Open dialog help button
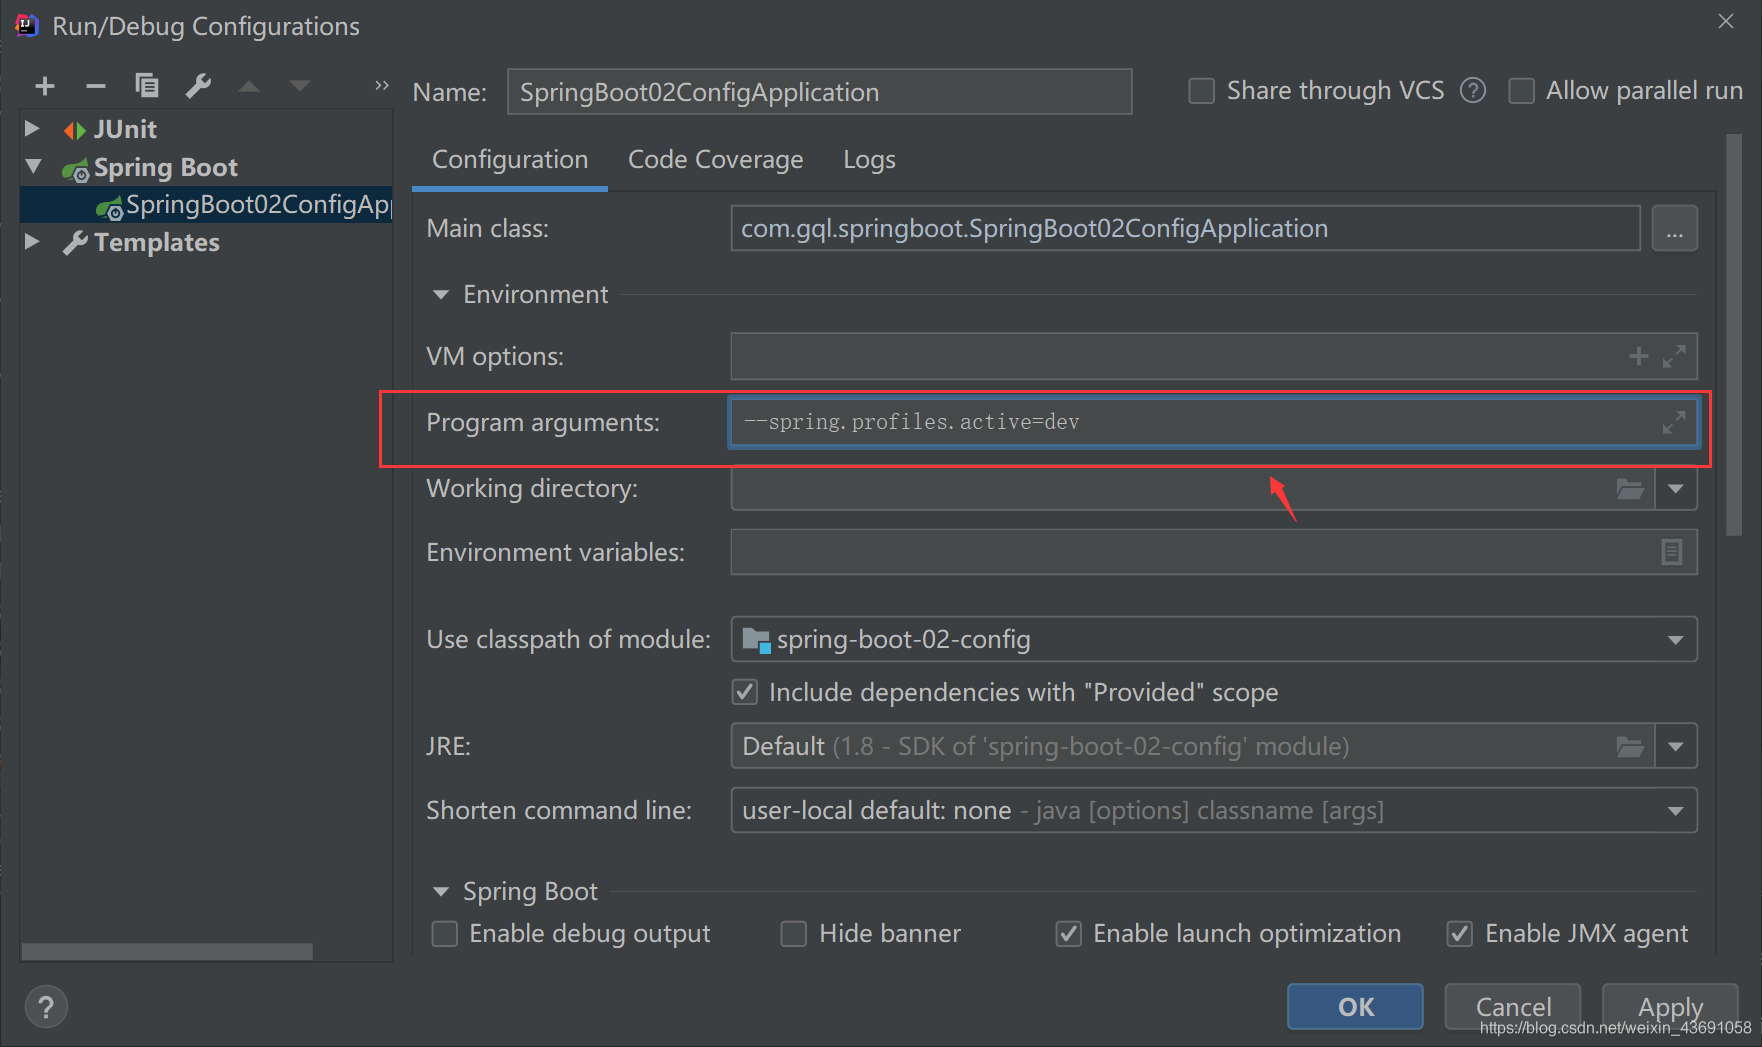Viewport: 1762px width, 1047px height. 46,1007
